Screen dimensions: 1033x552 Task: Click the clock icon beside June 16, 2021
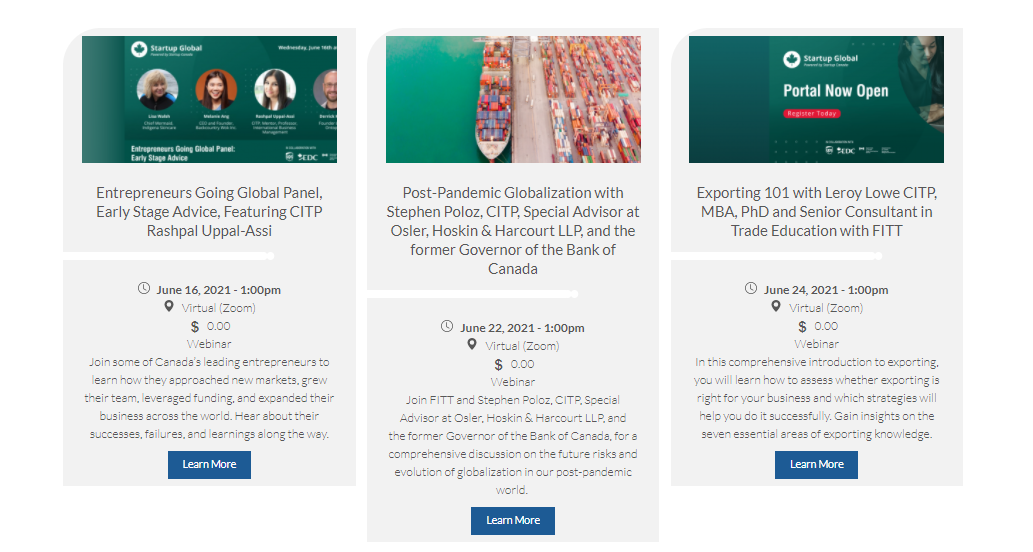pos(144,289)
